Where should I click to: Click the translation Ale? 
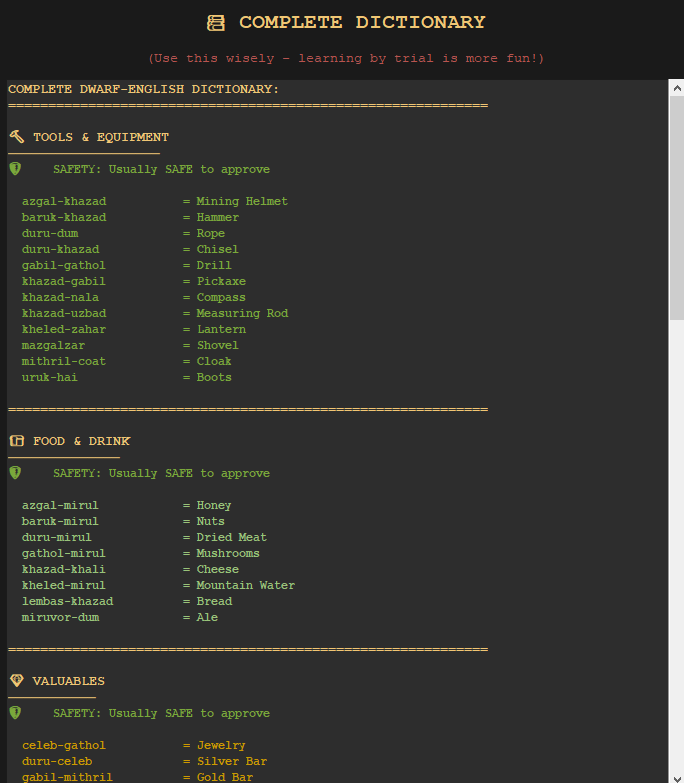pos(207,617)
